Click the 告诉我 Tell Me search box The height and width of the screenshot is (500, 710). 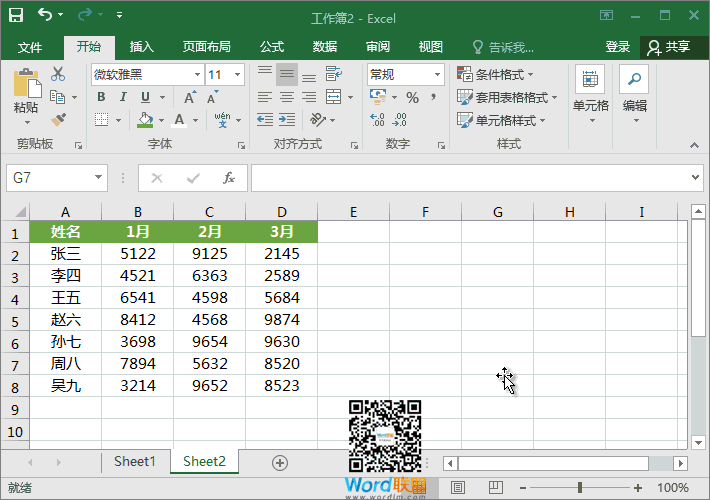(504, 47)
